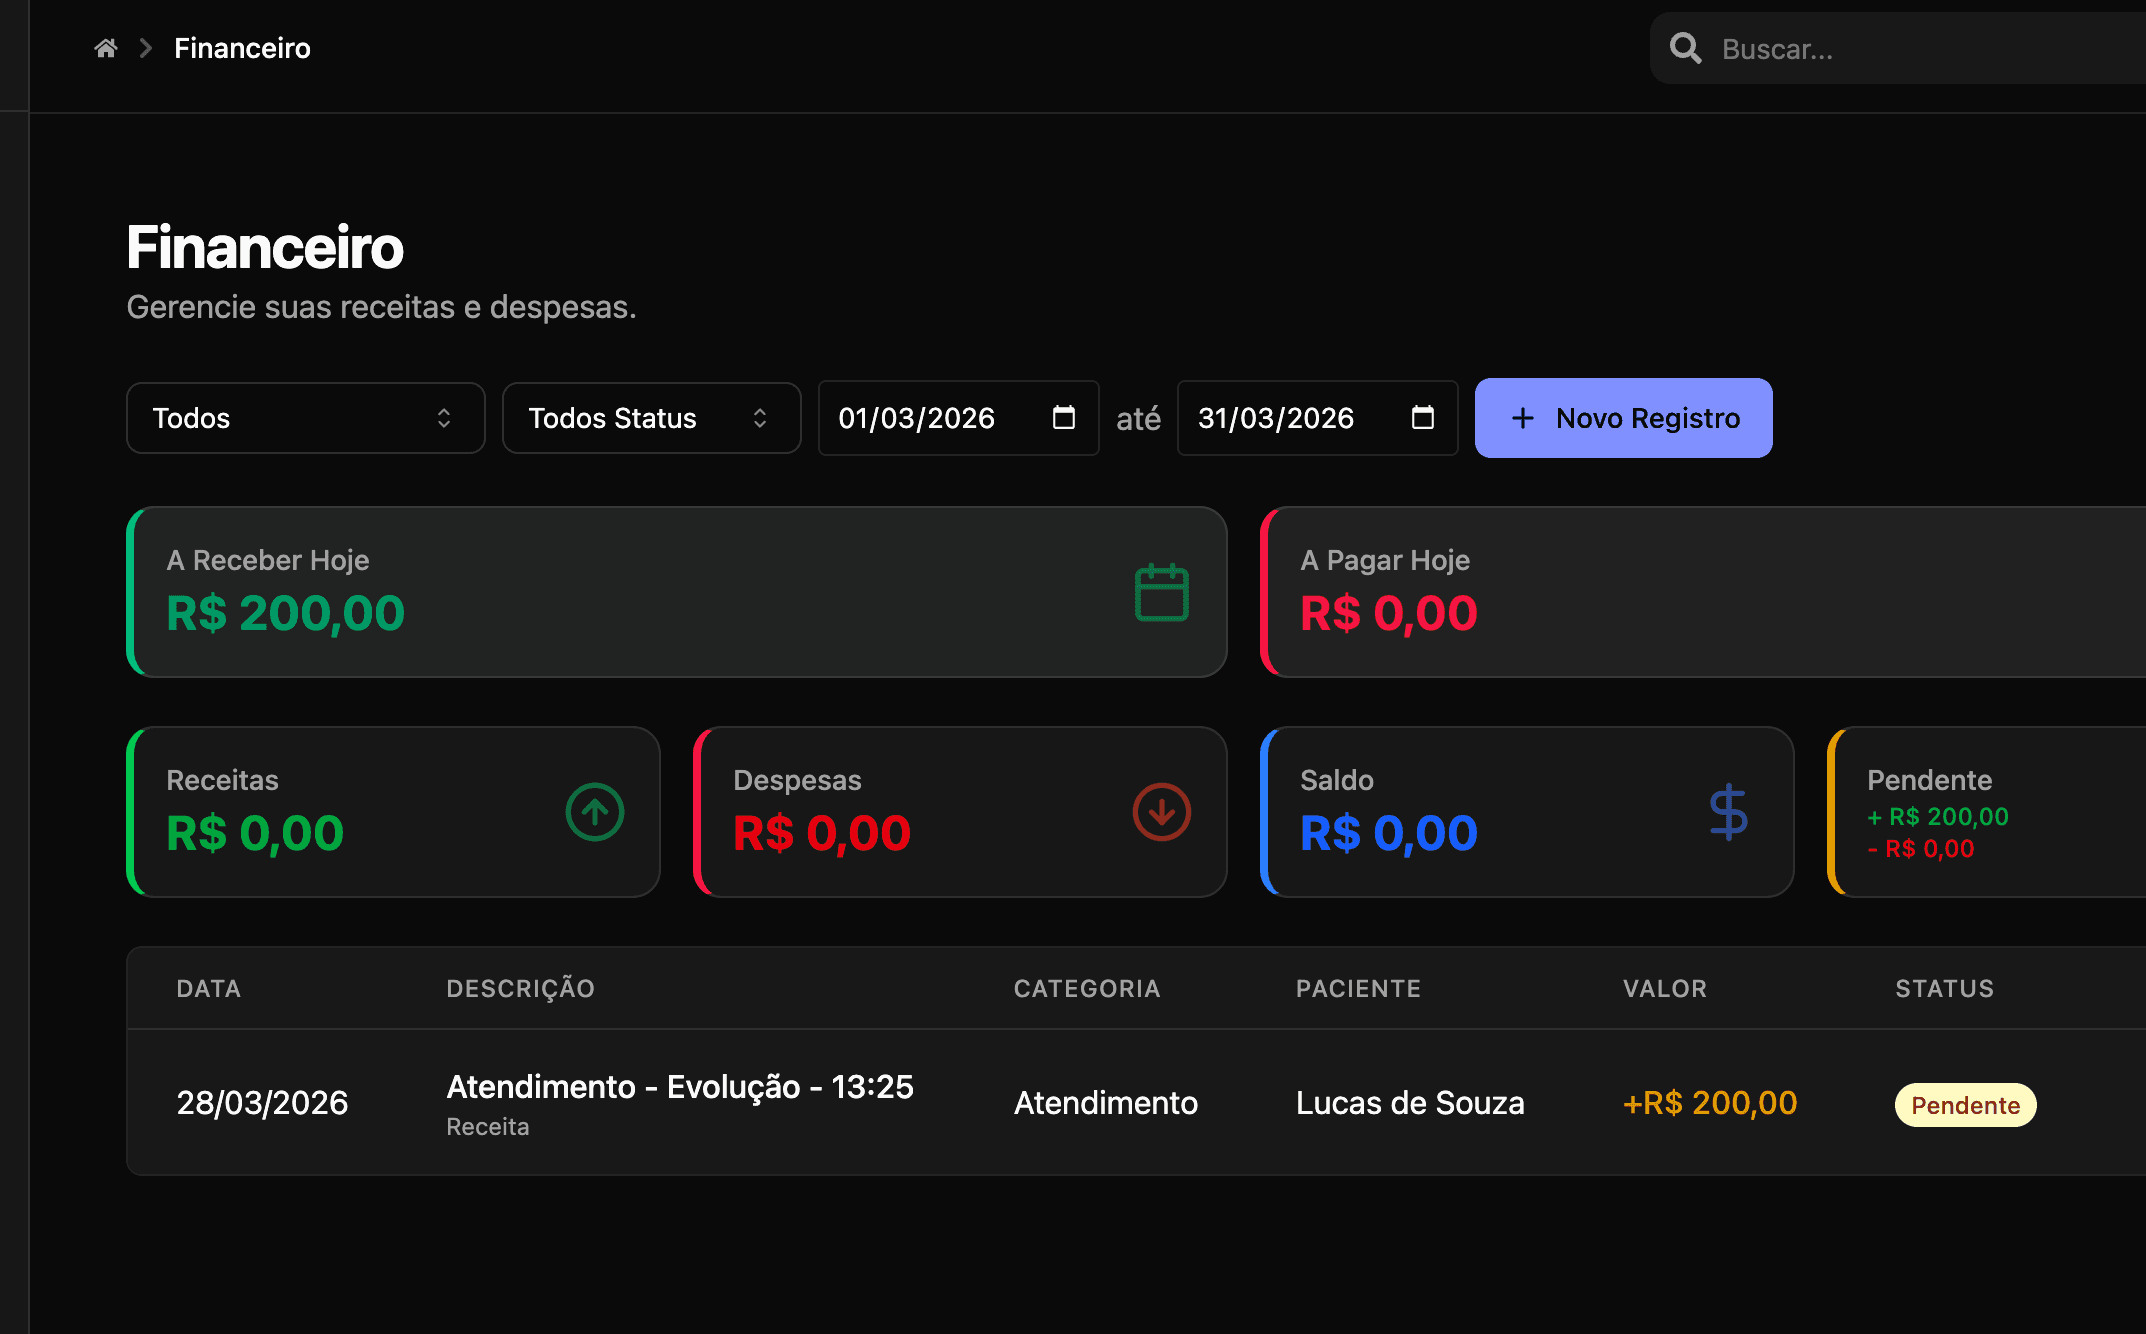Select the Pendente summary card

tap(1987, 812)
